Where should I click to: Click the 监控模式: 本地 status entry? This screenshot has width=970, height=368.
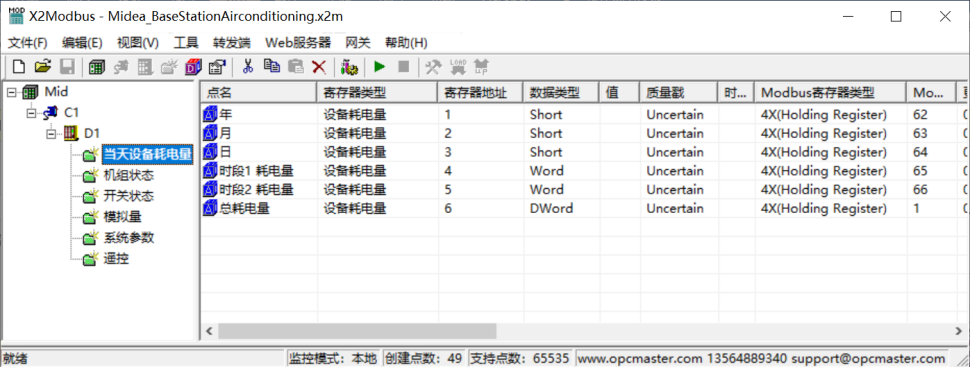333,359
